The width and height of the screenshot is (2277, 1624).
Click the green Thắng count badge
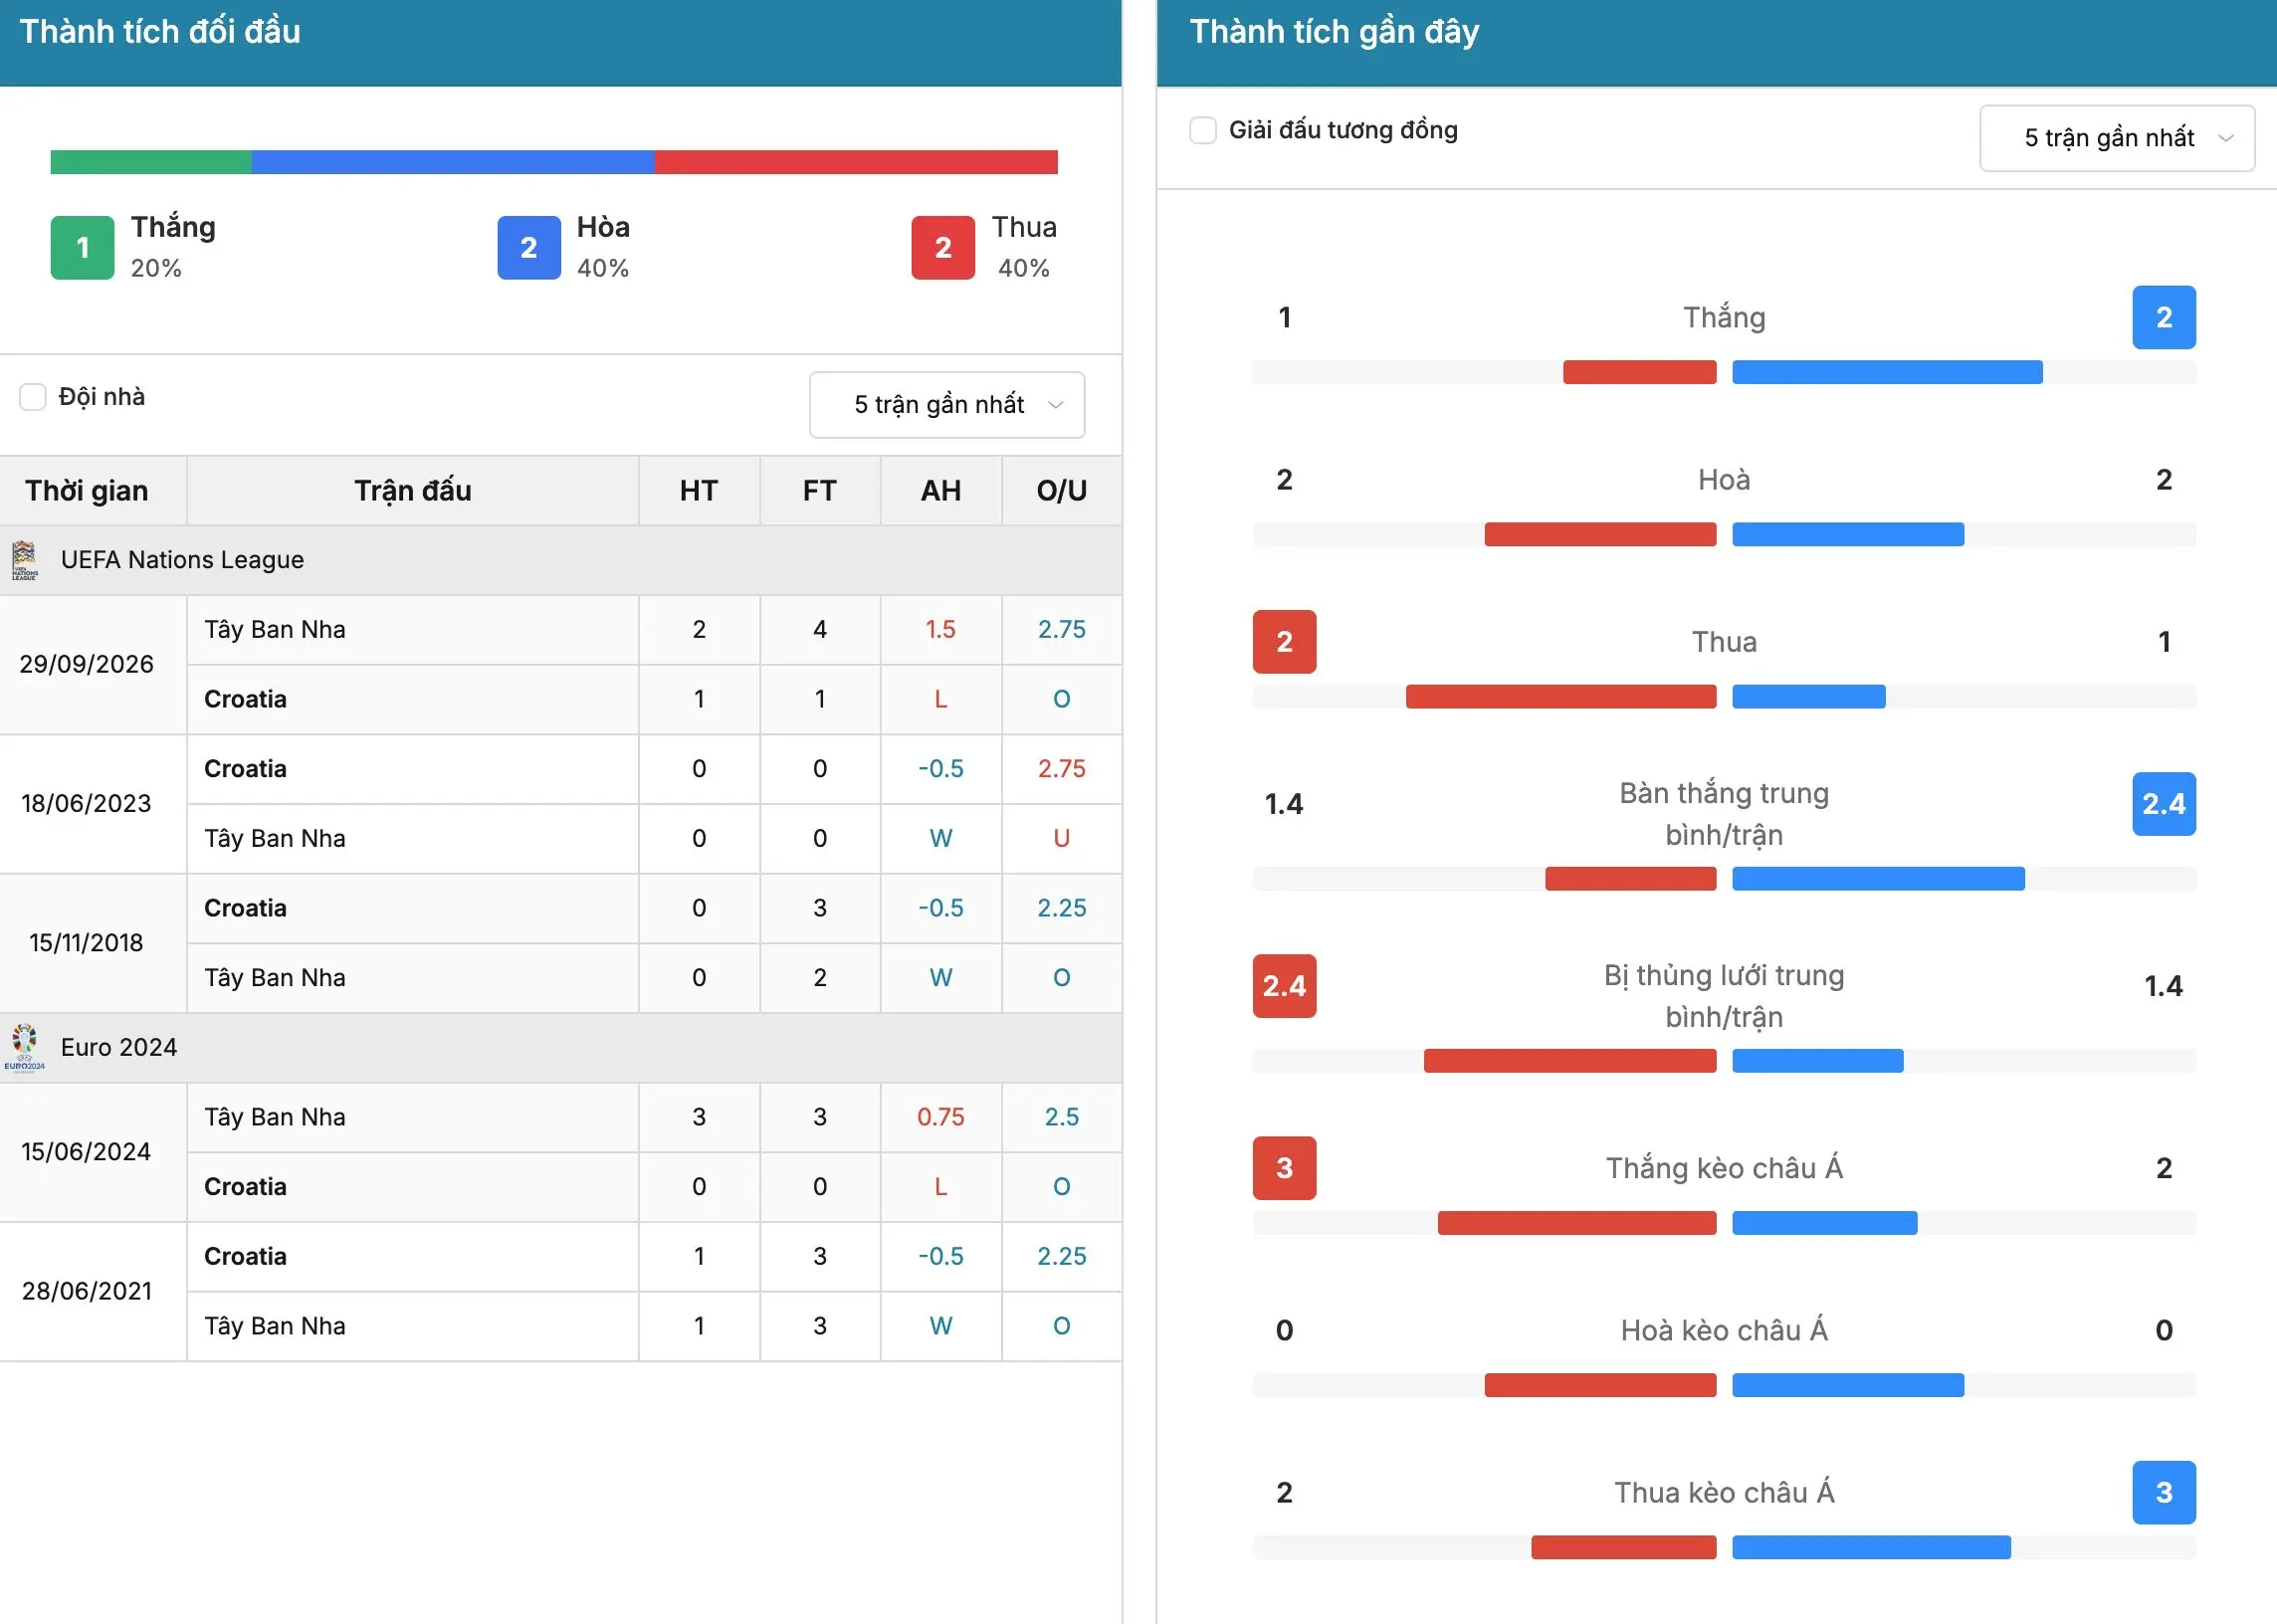click(x=83, y=248)
